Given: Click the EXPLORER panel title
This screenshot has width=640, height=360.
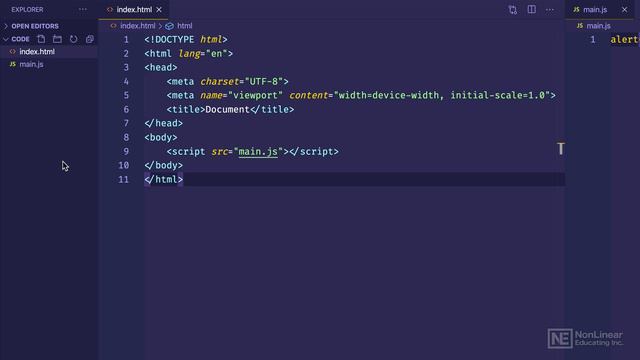Looking at the screenshot, I should (27, 9).
